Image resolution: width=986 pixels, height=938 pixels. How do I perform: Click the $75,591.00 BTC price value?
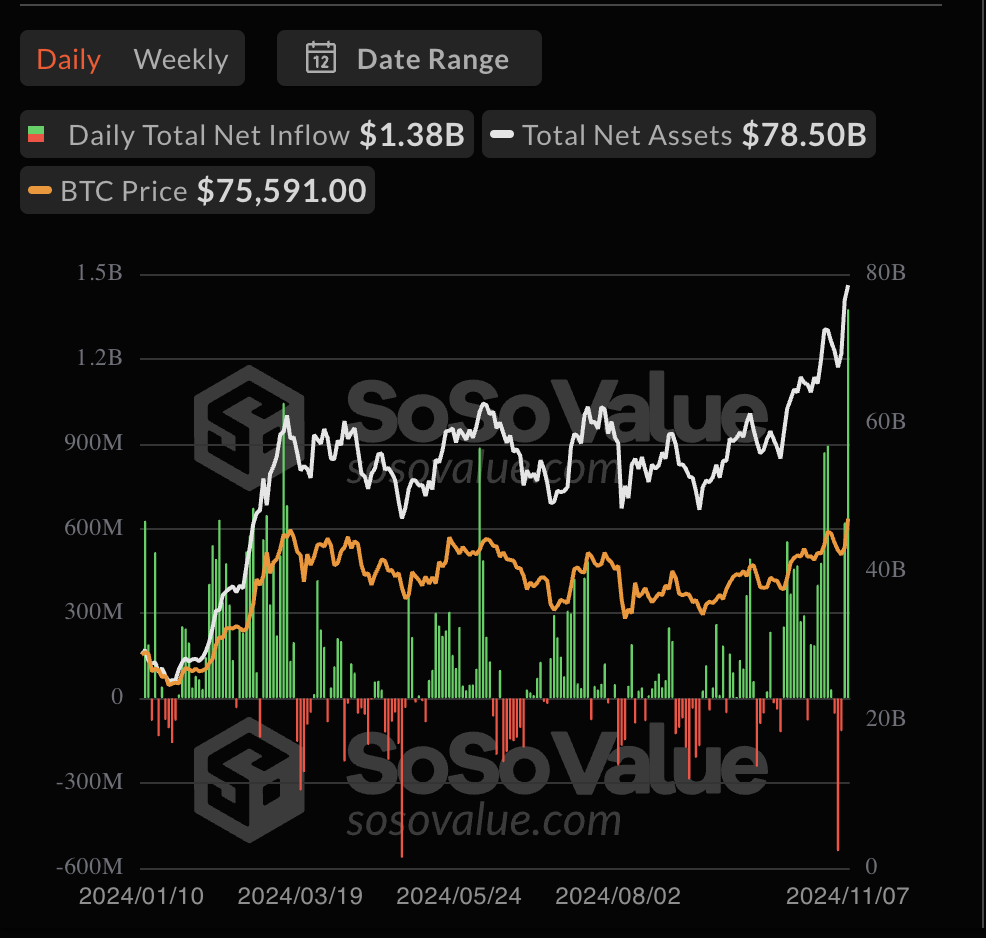pyautogui.click(x=282, y=190)
